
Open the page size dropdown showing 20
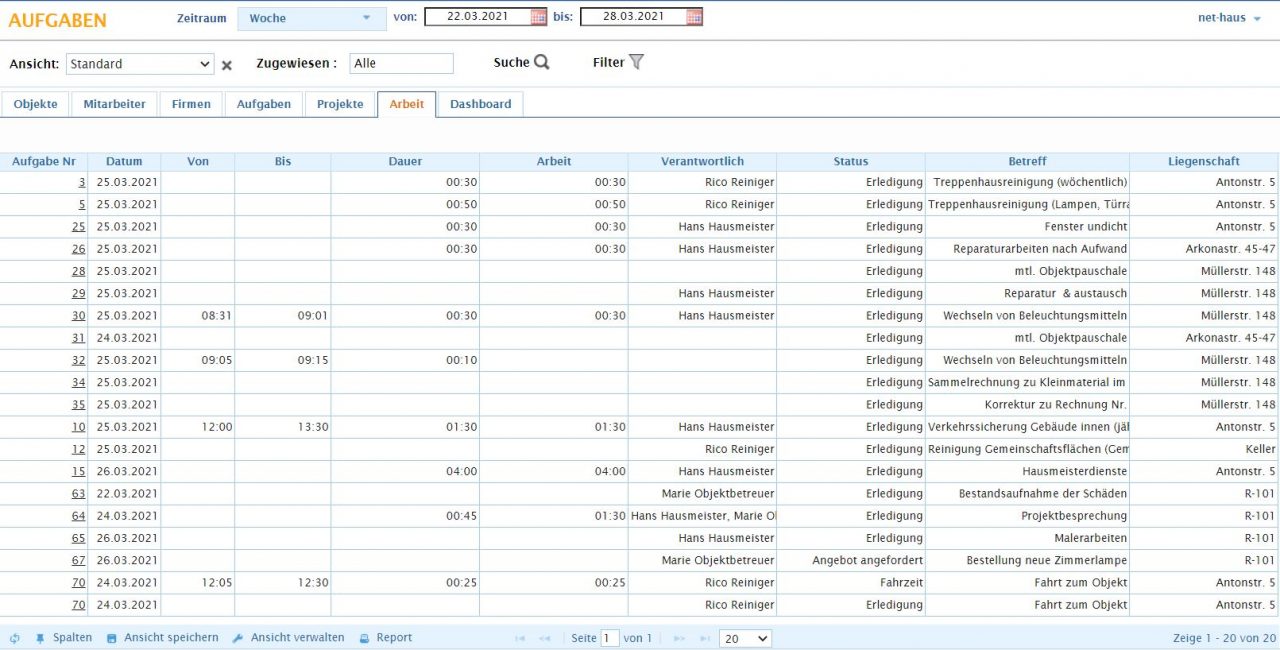click(x=744, y=638)
